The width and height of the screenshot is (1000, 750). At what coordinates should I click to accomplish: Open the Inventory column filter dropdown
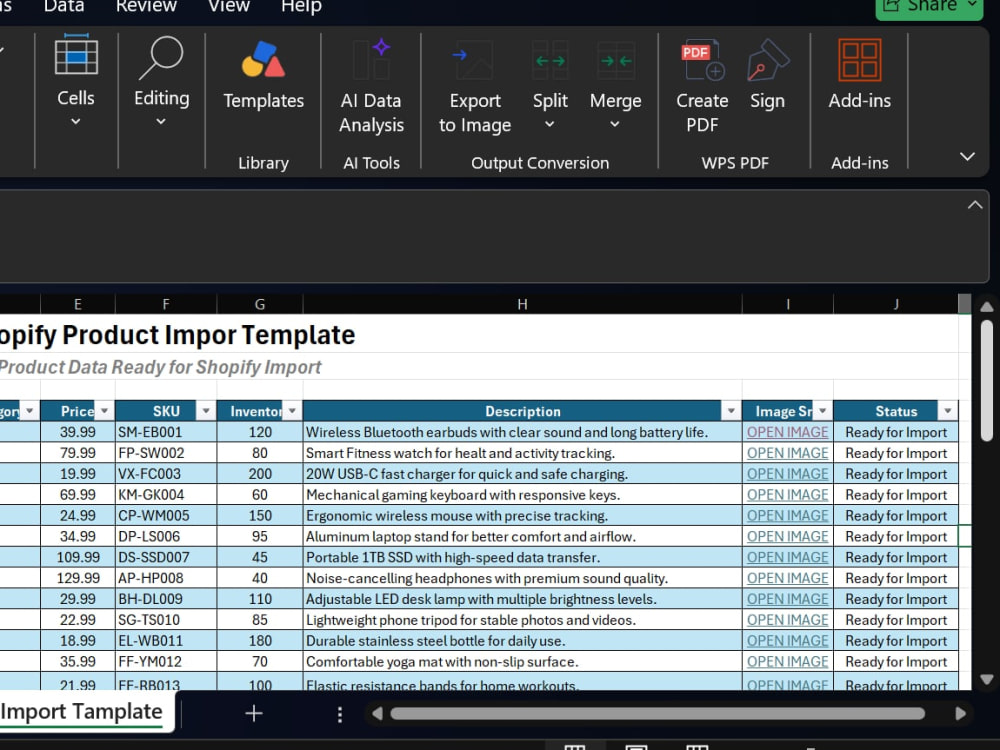pos(292,411)
